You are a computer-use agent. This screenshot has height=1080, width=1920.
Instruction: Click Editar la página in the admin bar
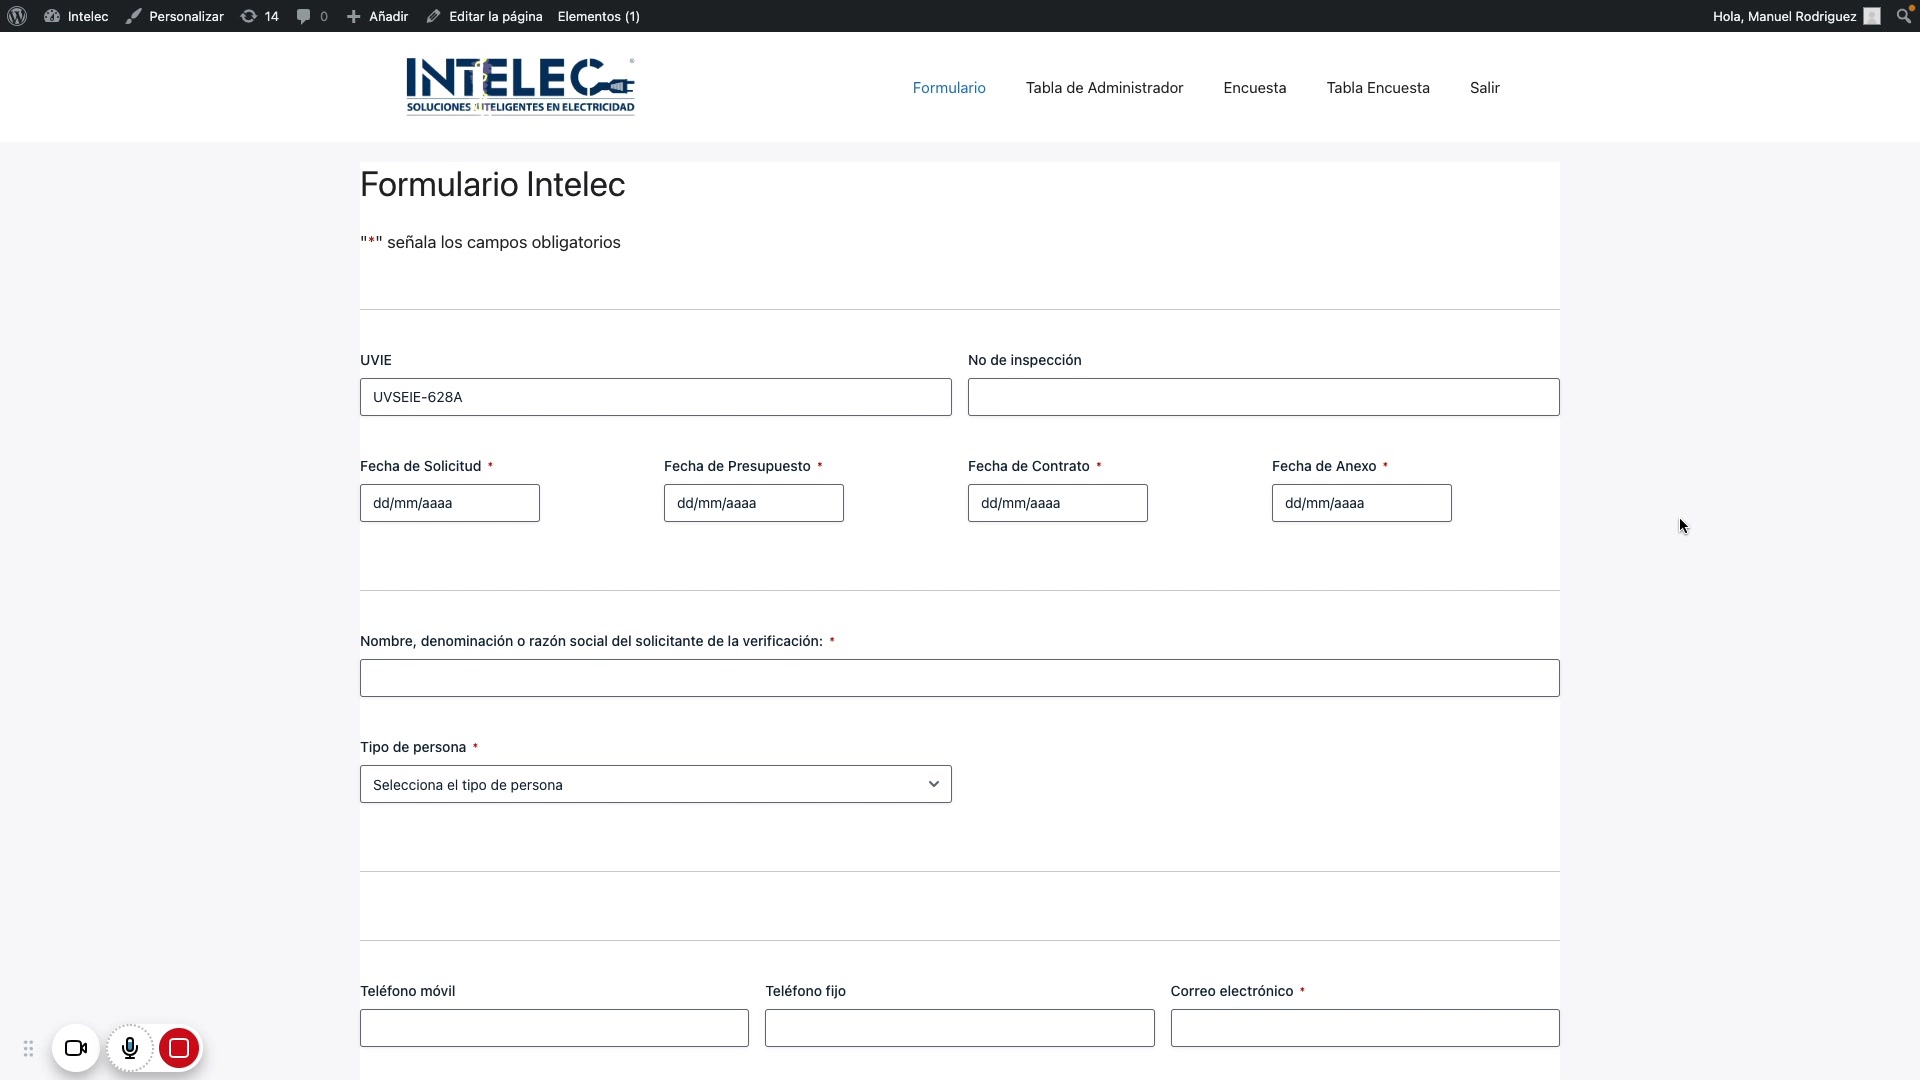point(484,16)
